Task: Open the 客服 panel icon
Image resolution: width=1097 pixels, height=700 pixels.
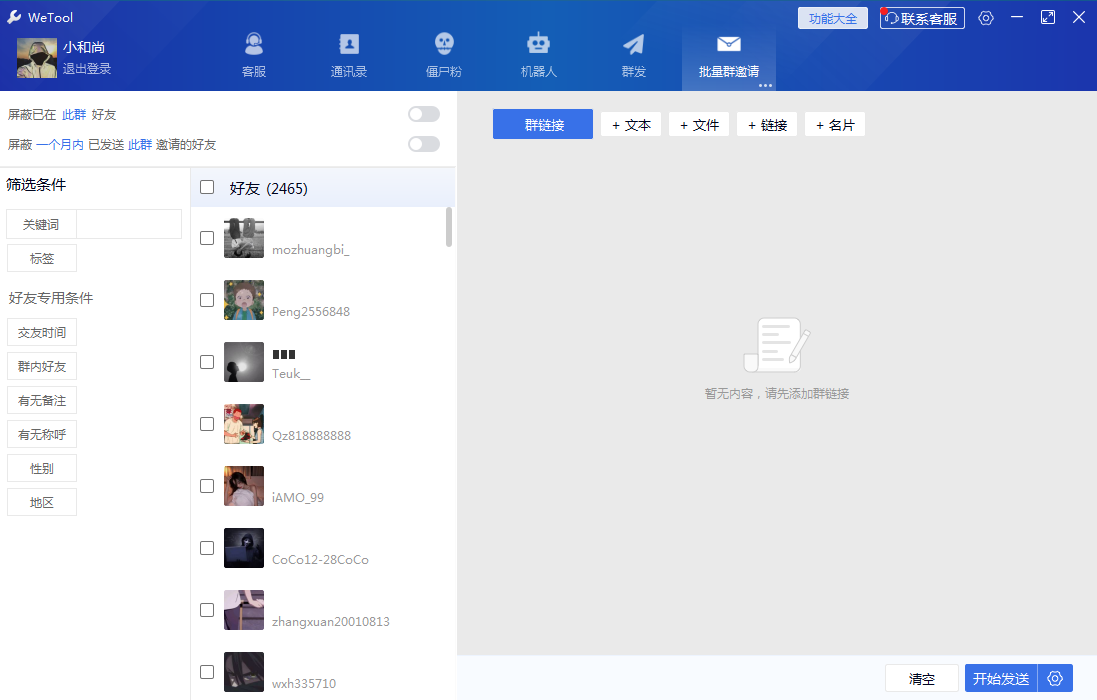Action: click(x=253, y=54)
